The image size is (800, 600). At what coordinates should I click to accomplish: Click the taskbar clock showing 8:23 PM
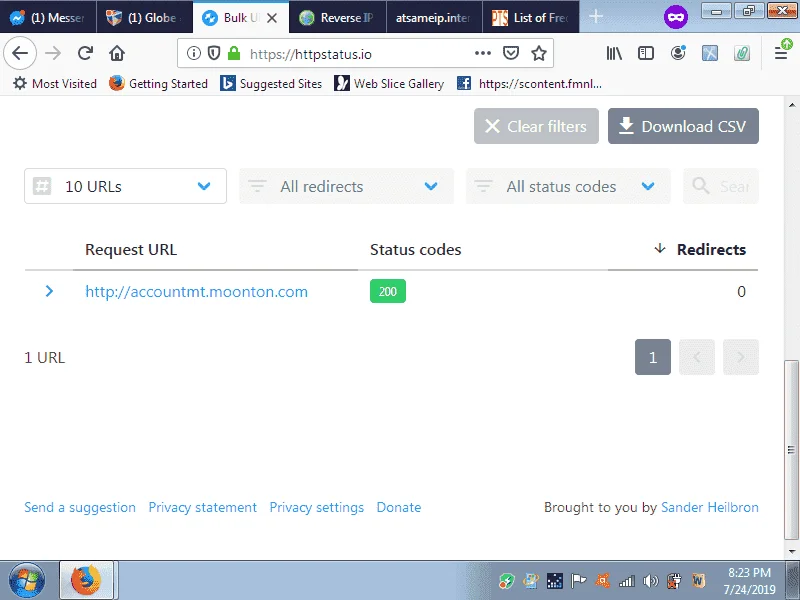tap(749, 581)
